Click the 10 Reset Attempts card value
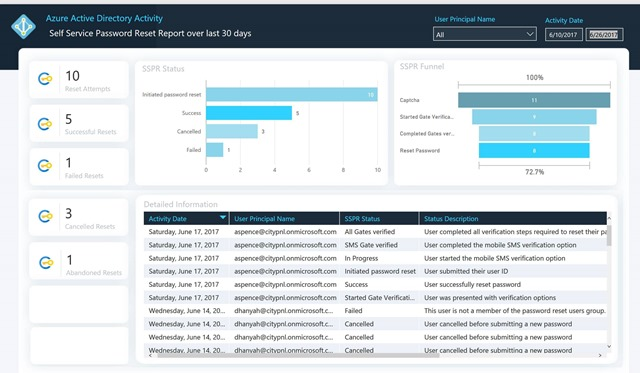640x373 pixels. (x=72, y=76)
